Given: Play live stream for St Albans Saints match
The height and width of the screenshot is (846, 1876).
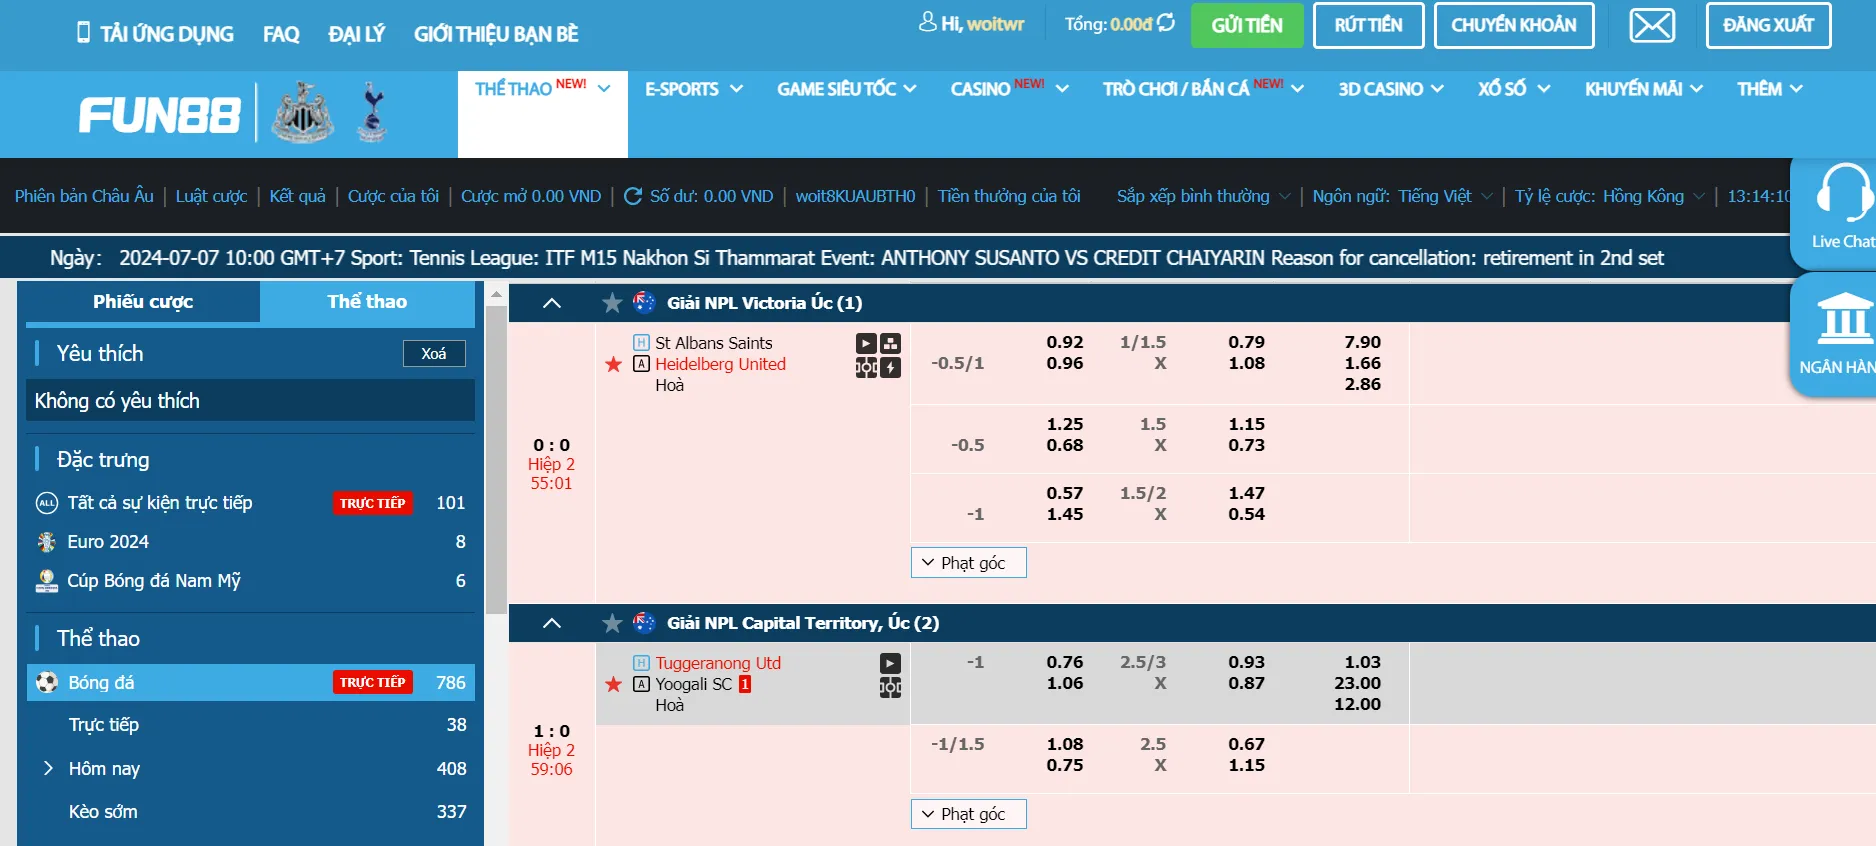Looking at the screenshot, I should 866,343.
